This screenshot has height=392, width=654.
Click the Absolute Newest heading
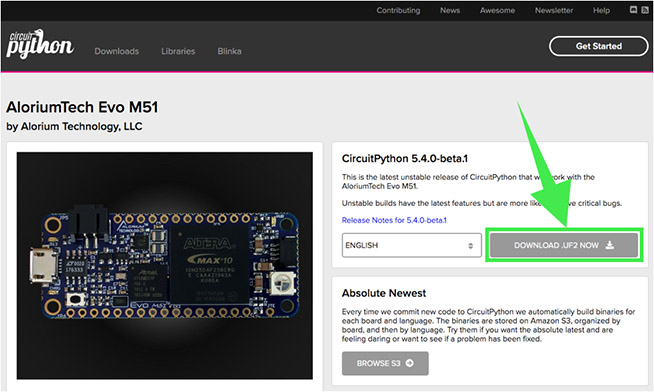(384, 293)
